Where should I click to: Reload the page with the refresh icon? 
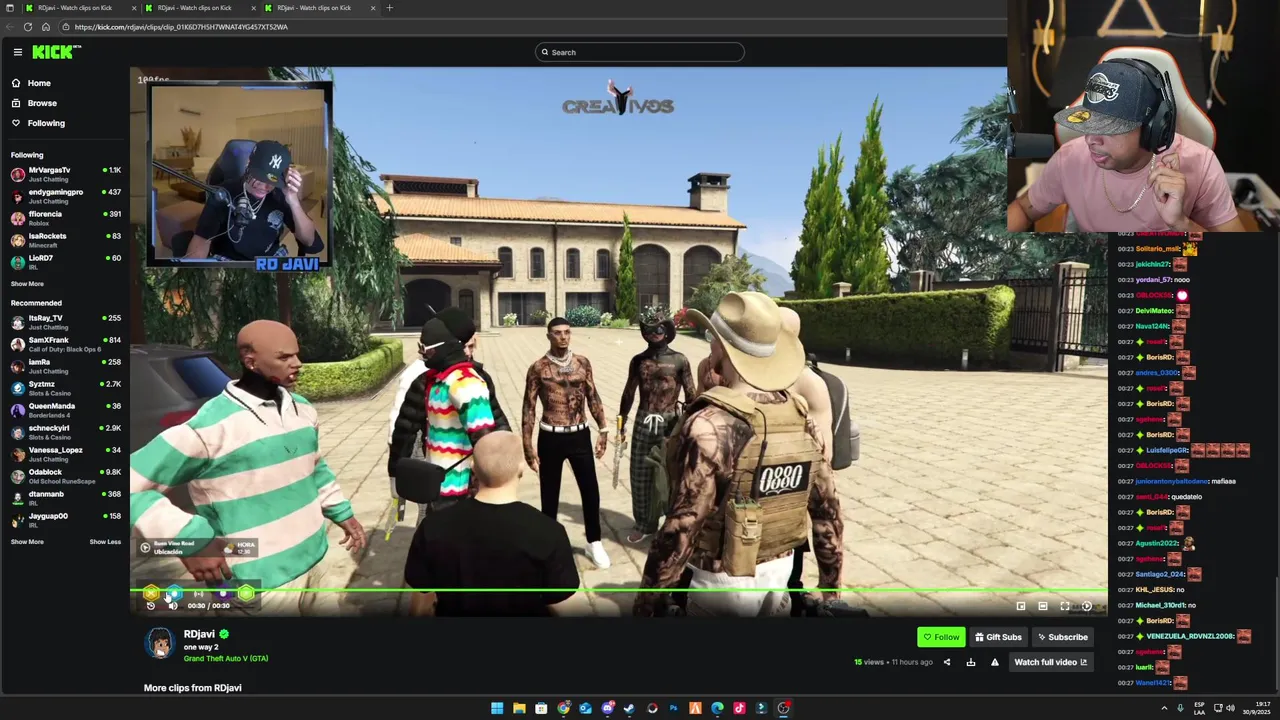pos(28,27)
